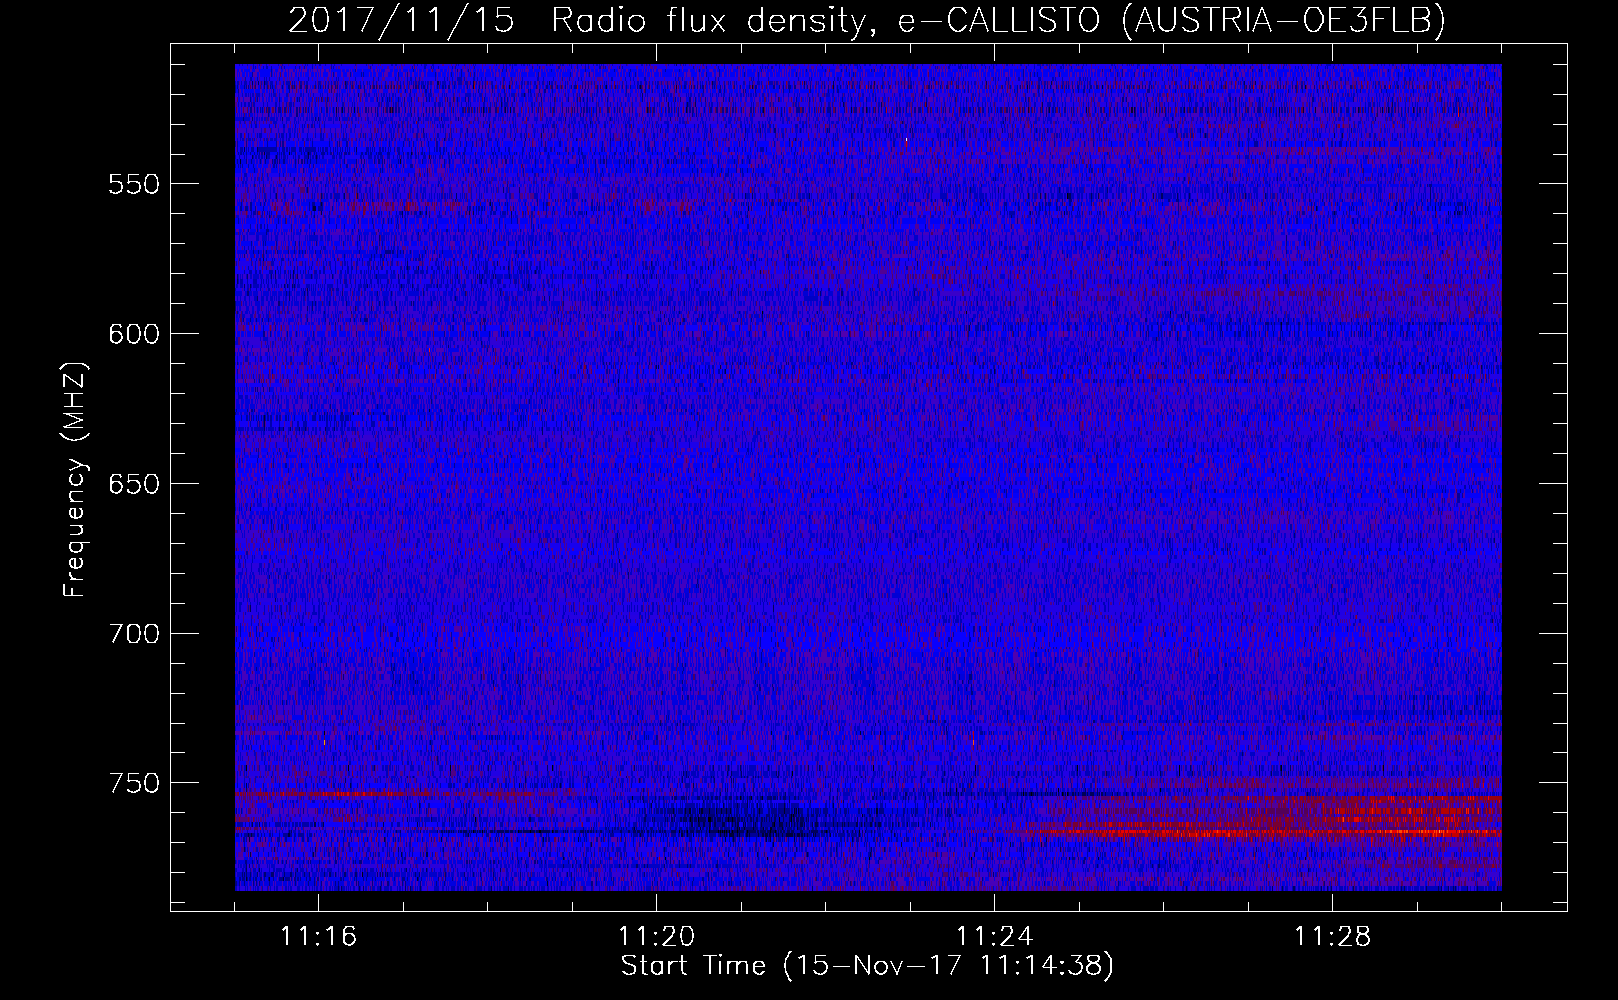Click the 650 frequency tick label

coord(134,484)
